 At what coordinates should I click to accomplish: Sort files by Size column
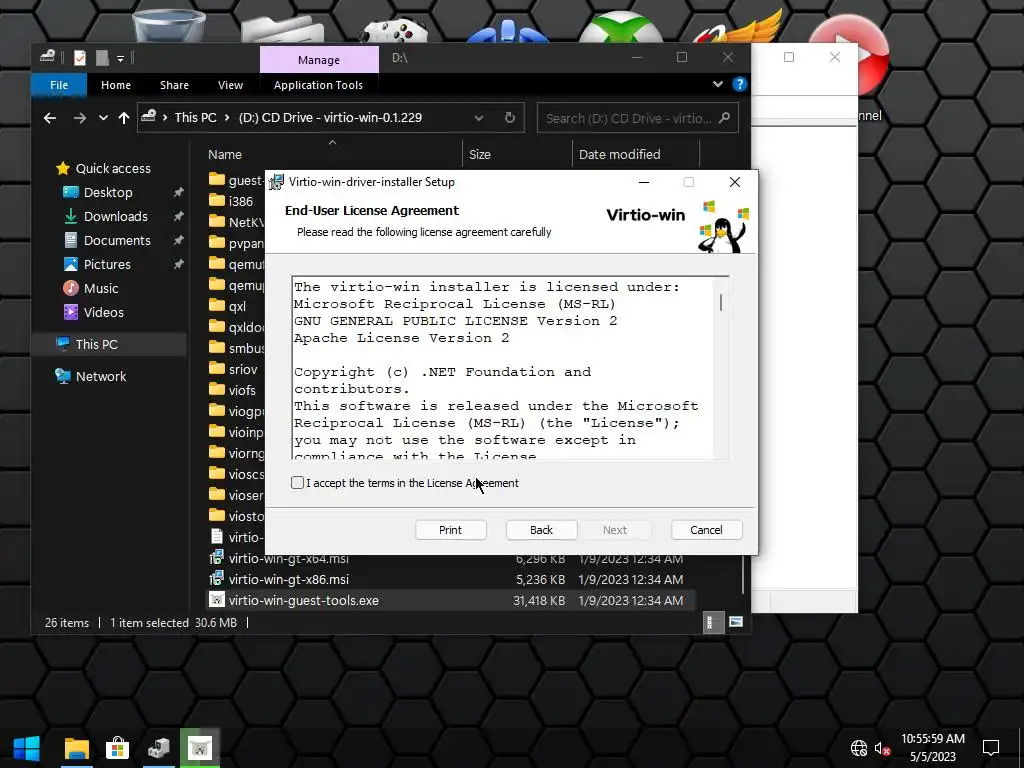480,155
